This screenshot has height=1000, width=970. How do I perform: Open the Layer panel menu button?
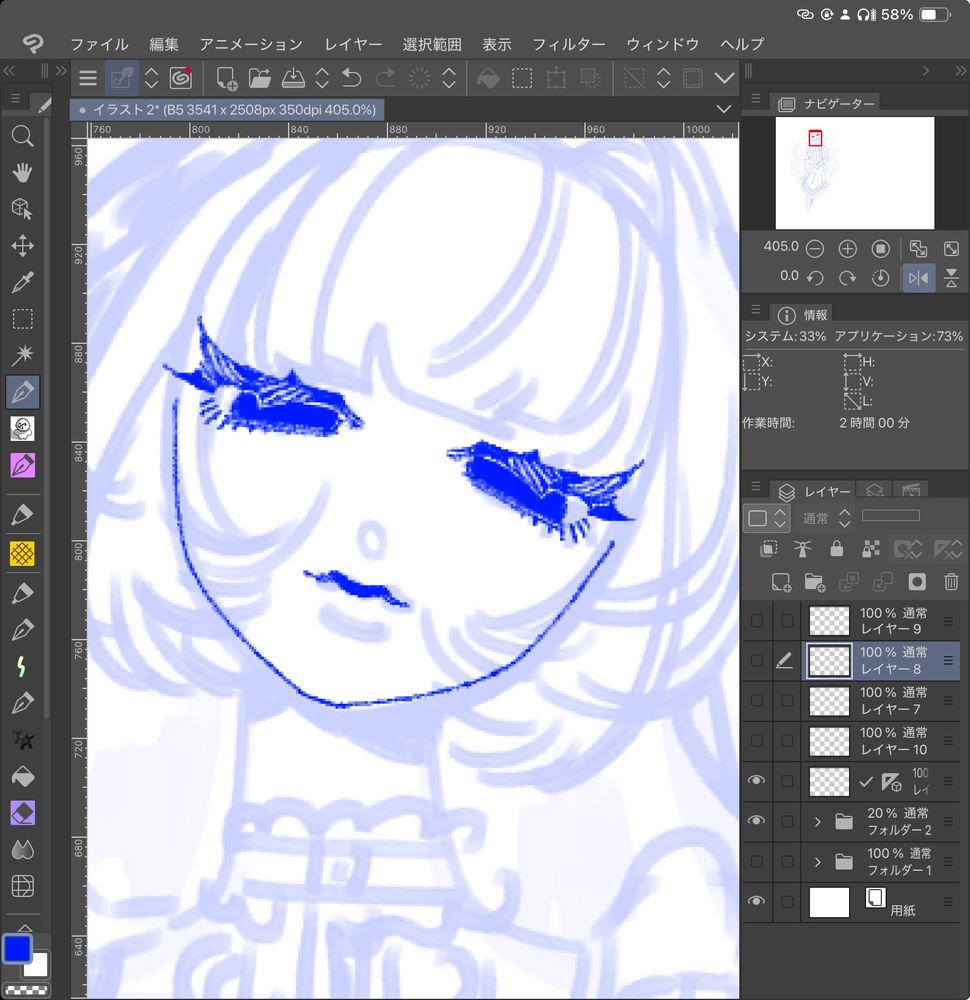756,487
